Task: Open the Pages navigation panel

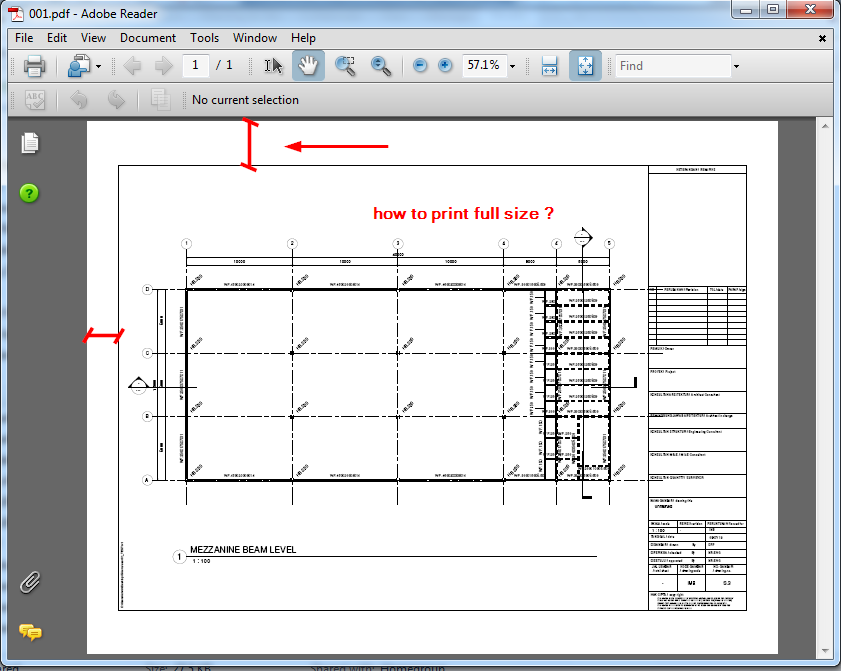Action: click(x=30, y=143)
